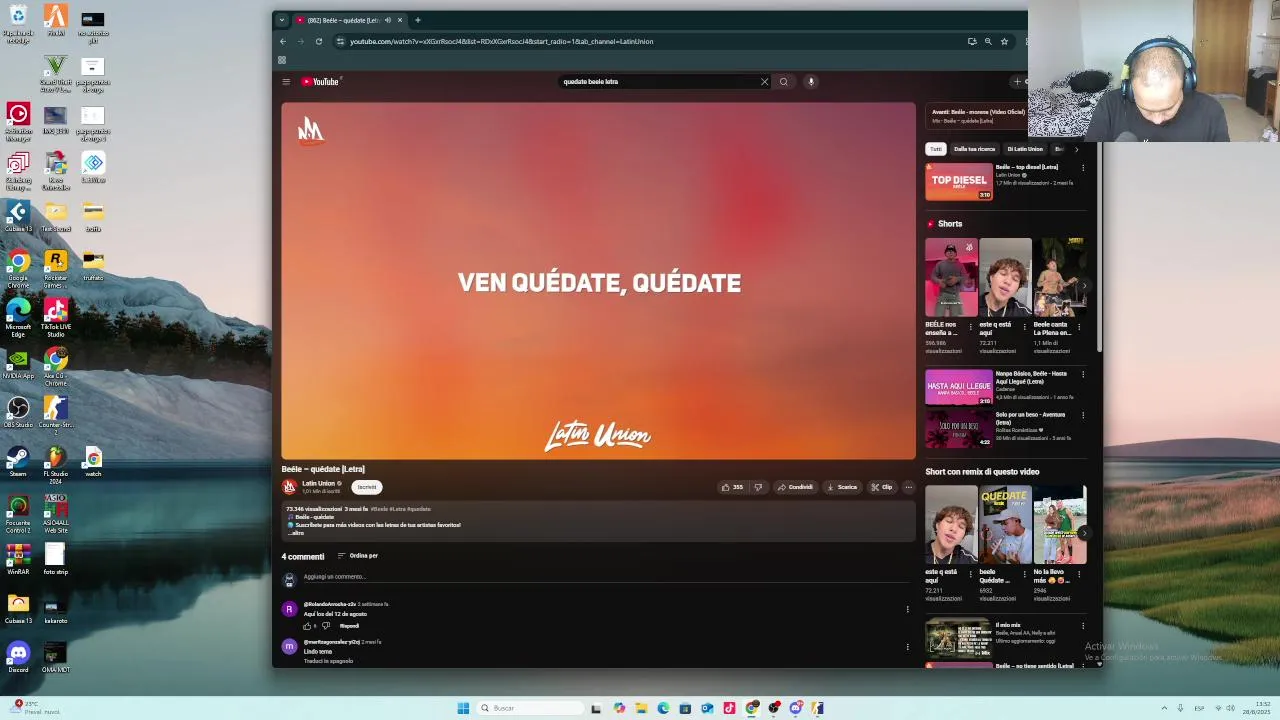This screenshot has width=1280, height=720.
Task: Start voice search with microphone
Action: [811, 82]
